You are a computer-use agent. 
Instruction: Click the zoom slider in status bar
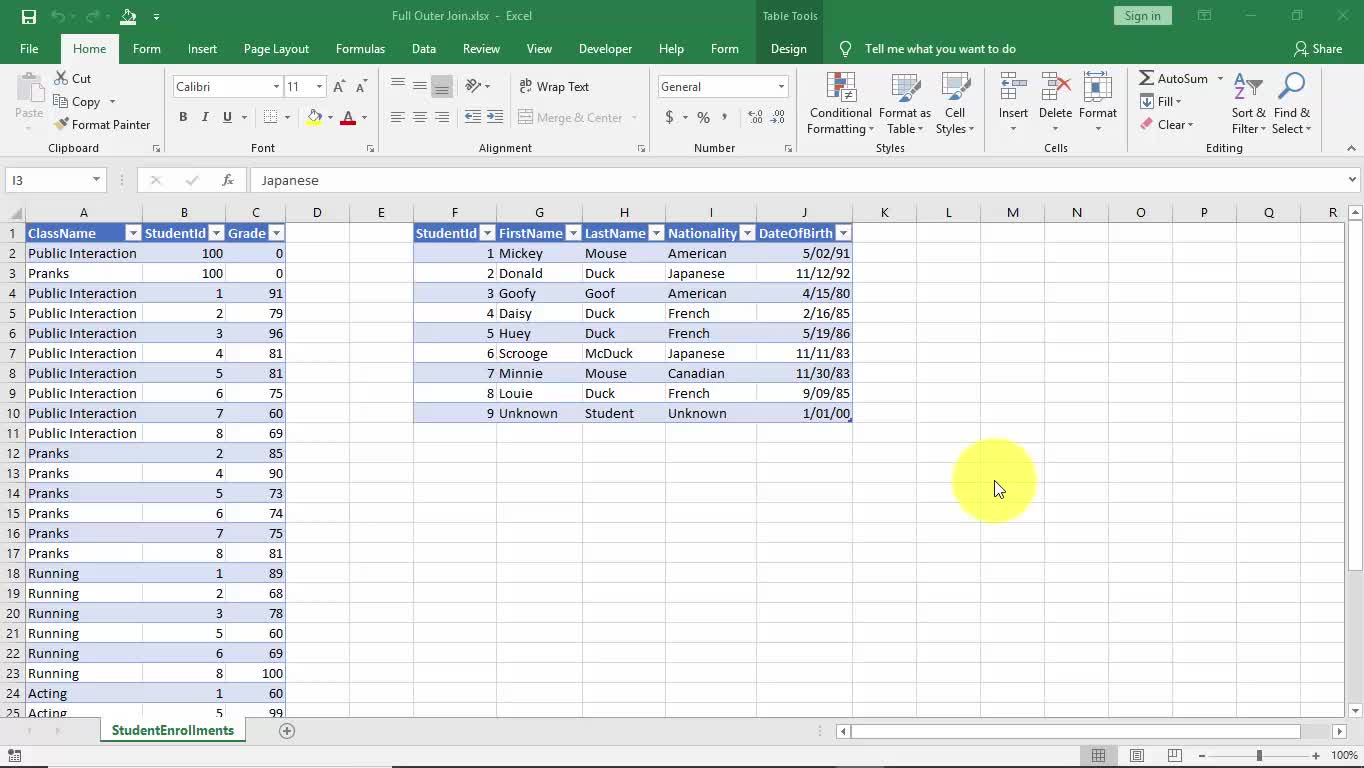click(1259, 756)
